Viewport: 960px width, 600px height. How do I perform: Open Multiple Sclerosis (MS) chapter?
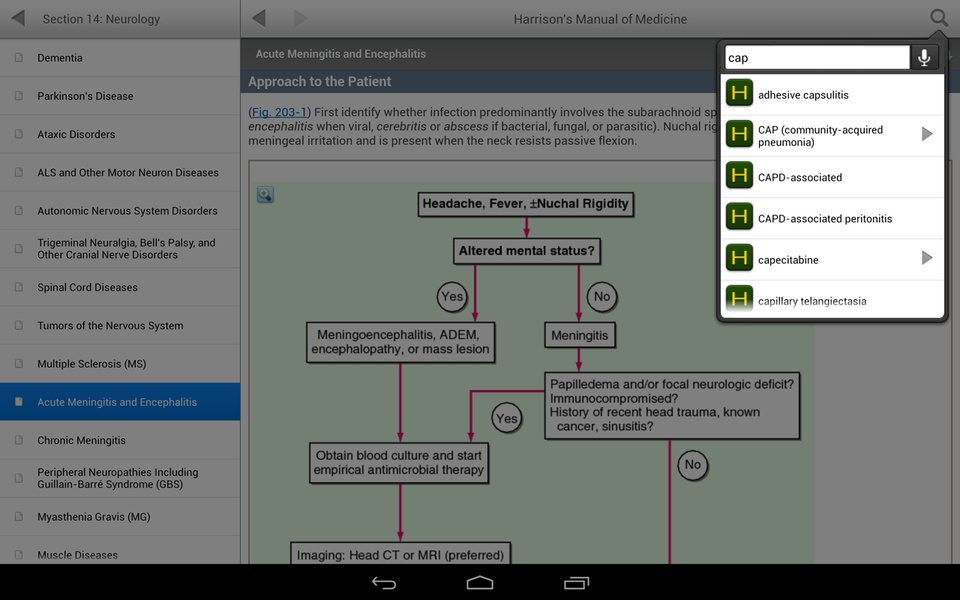point(120,364)
